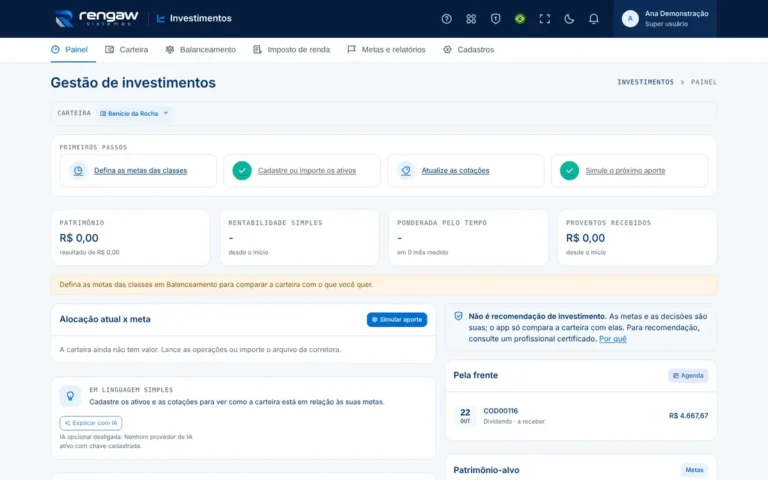Click the security shield icon in header
This screenshot has width=768, height=480.
click(x=495, y=19)
